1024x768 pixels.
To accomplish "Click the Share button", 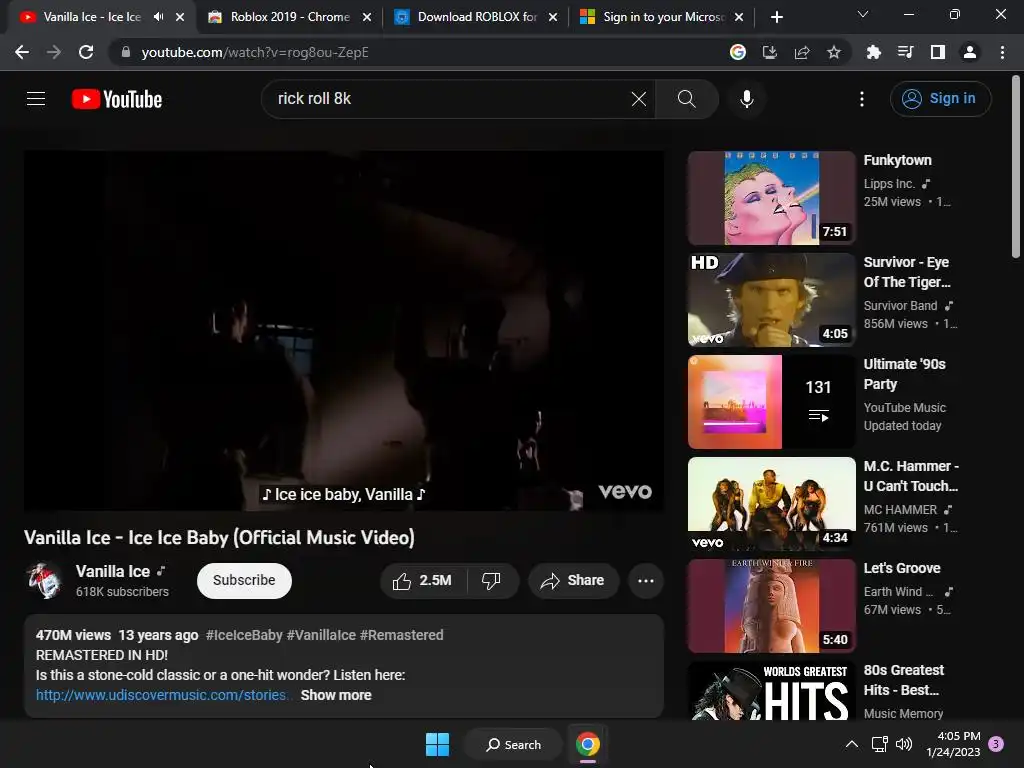I will click(x=573, y=581).
